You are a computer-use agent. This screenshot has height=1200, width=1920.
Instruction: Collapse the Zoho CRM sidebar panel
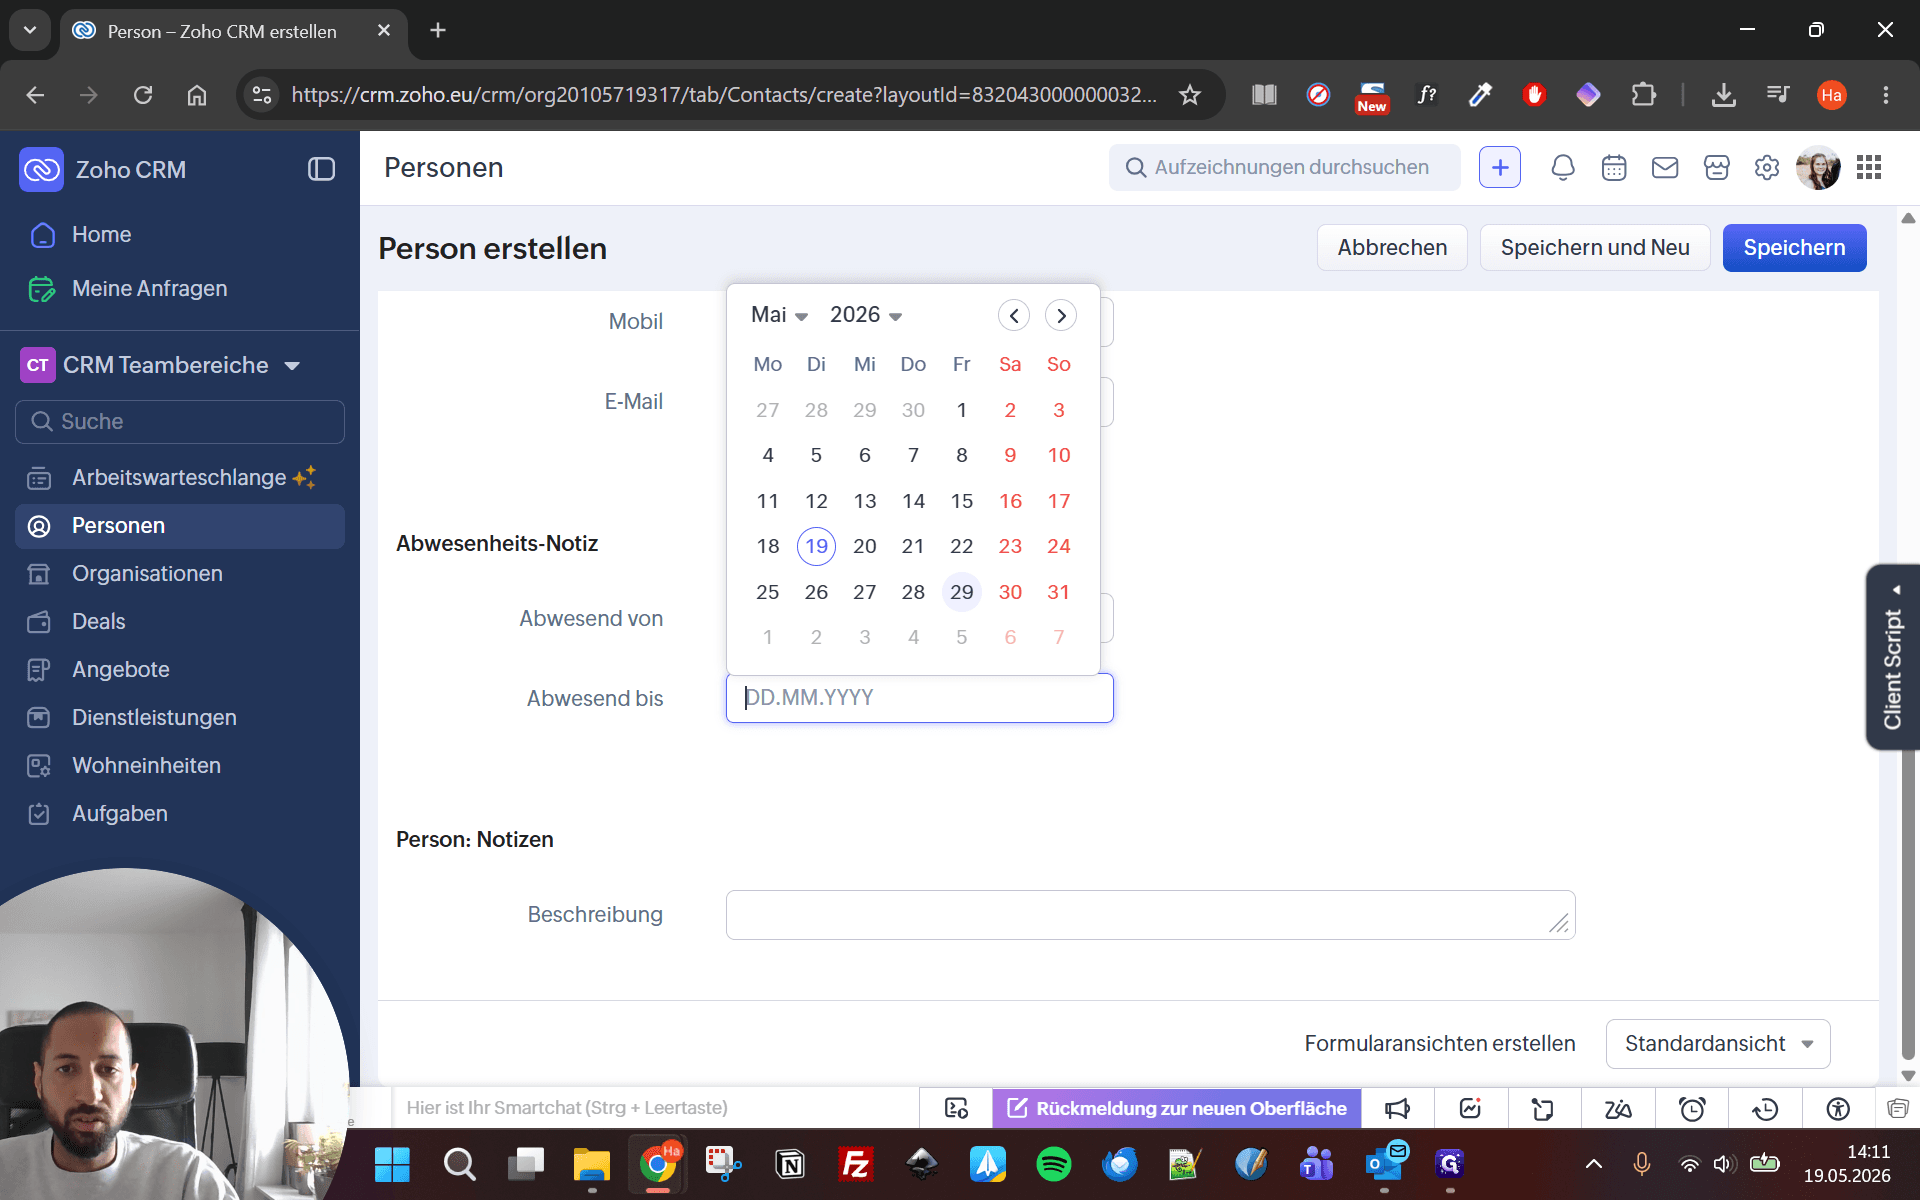[x=321, y=169]
